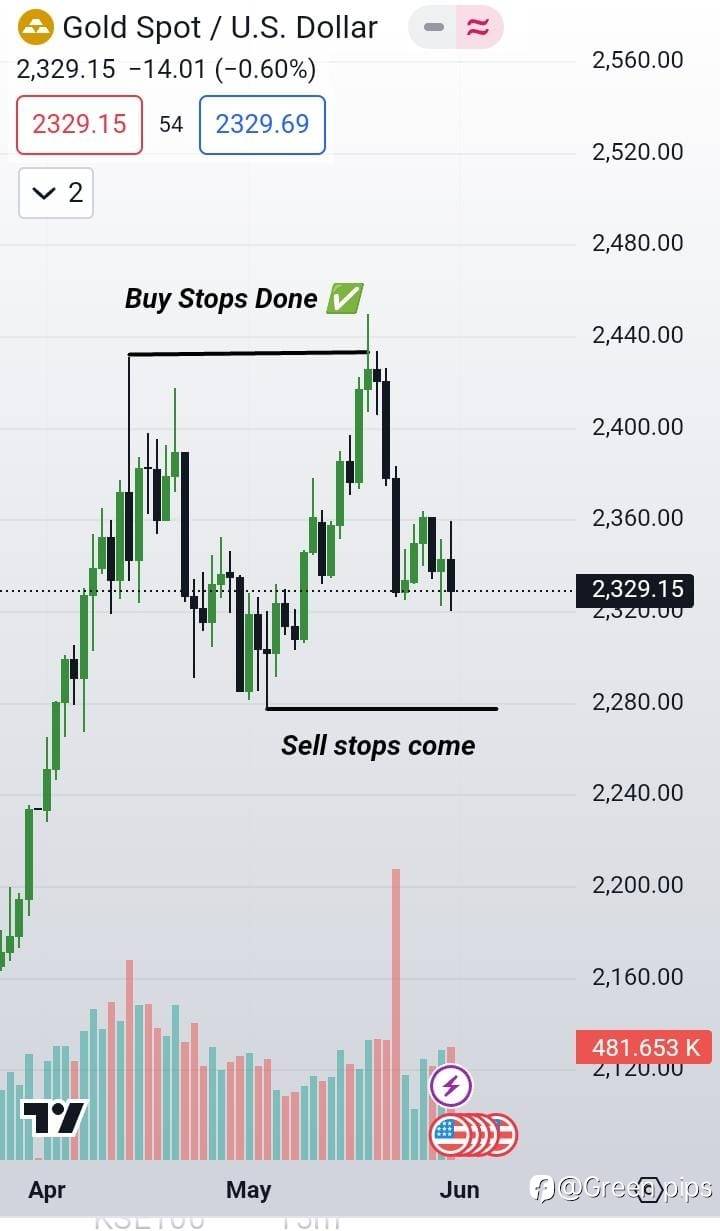Image resolution: width=720 pixels, height=1231 pixels.
Task: Select the May label on time axis
Action: pyautogui.click(x=248, y=1189)
